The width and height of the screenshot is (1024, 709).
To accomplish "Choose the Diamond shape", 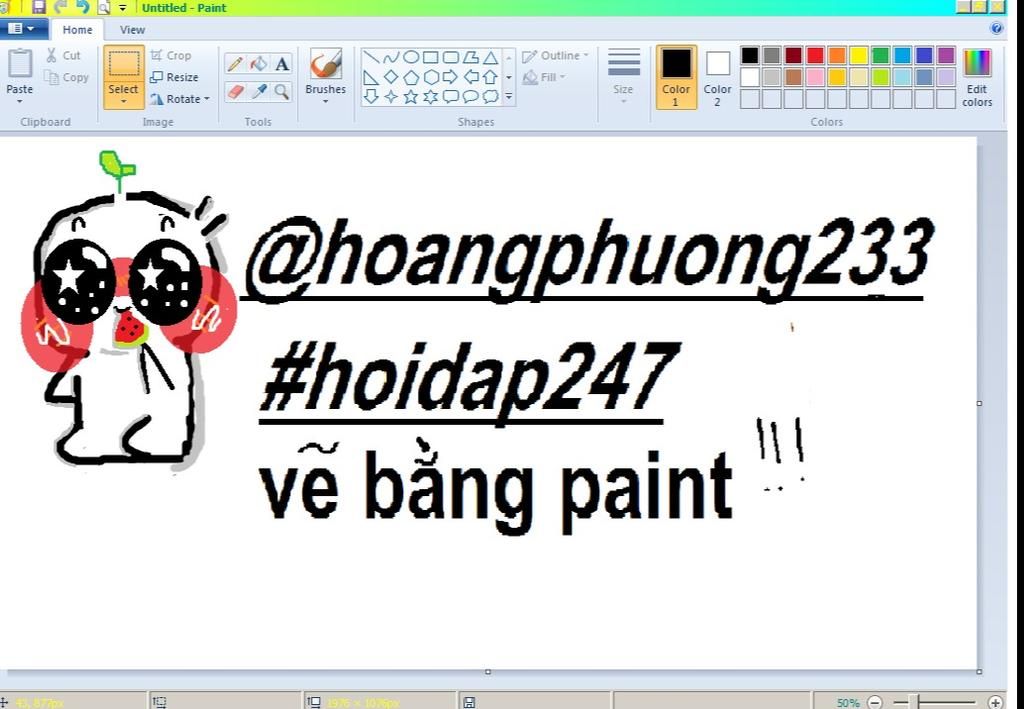I will pos(391,77).
